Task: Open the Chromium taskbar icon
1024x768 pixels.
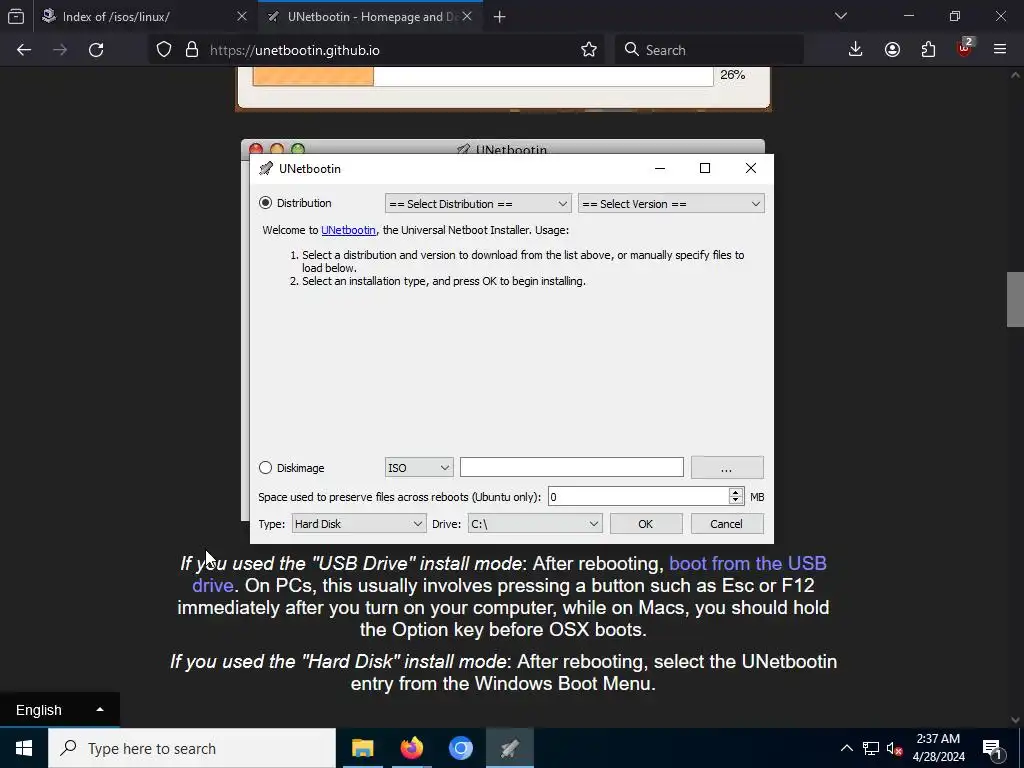Action: pos(460,748)
